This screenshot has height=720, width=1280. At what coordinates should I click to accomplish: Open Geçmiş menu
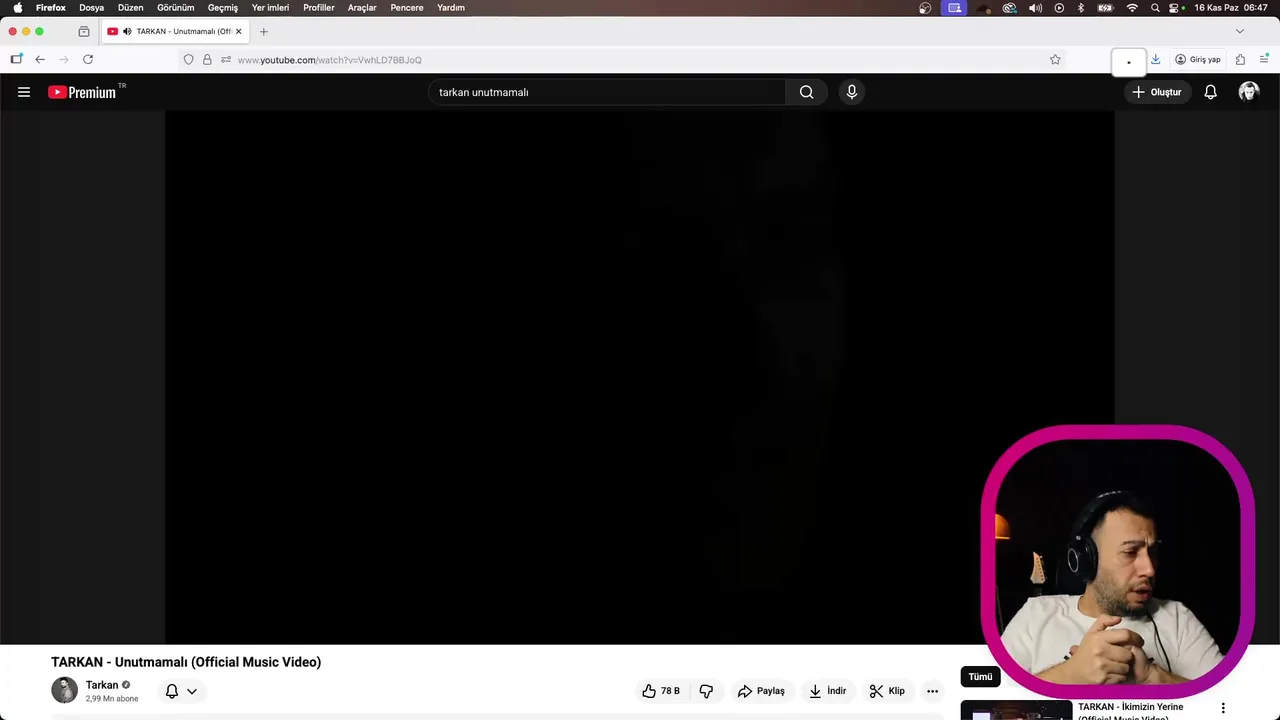[223, 8]
